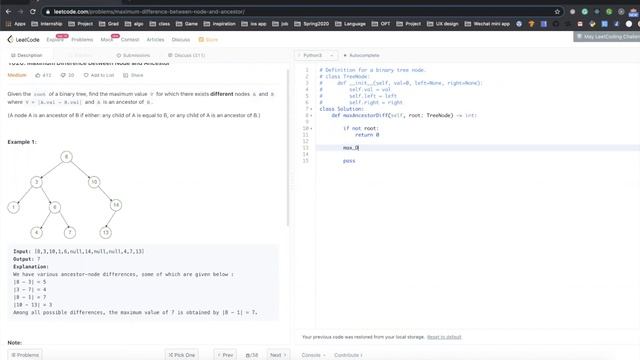Open the Game bookmark folder
The height and width of the screenshot is (360, 640).
click(187, 24)
